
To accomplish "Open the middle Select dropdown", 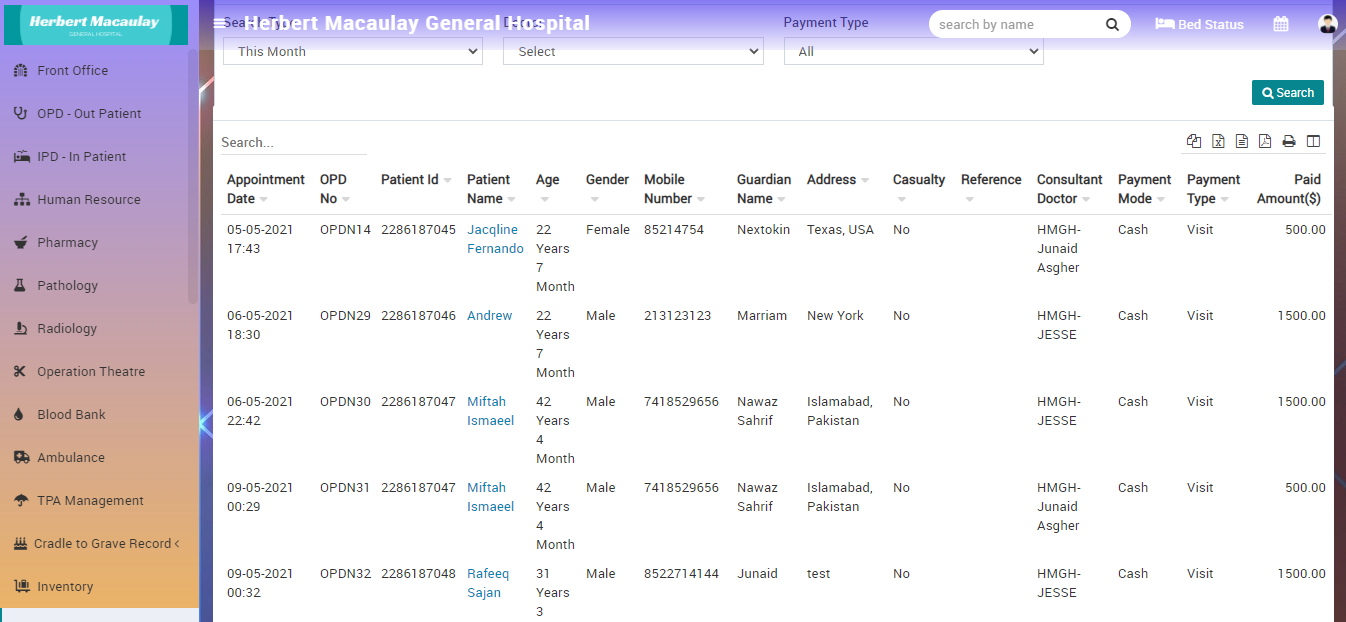I will tap(633, 52).
